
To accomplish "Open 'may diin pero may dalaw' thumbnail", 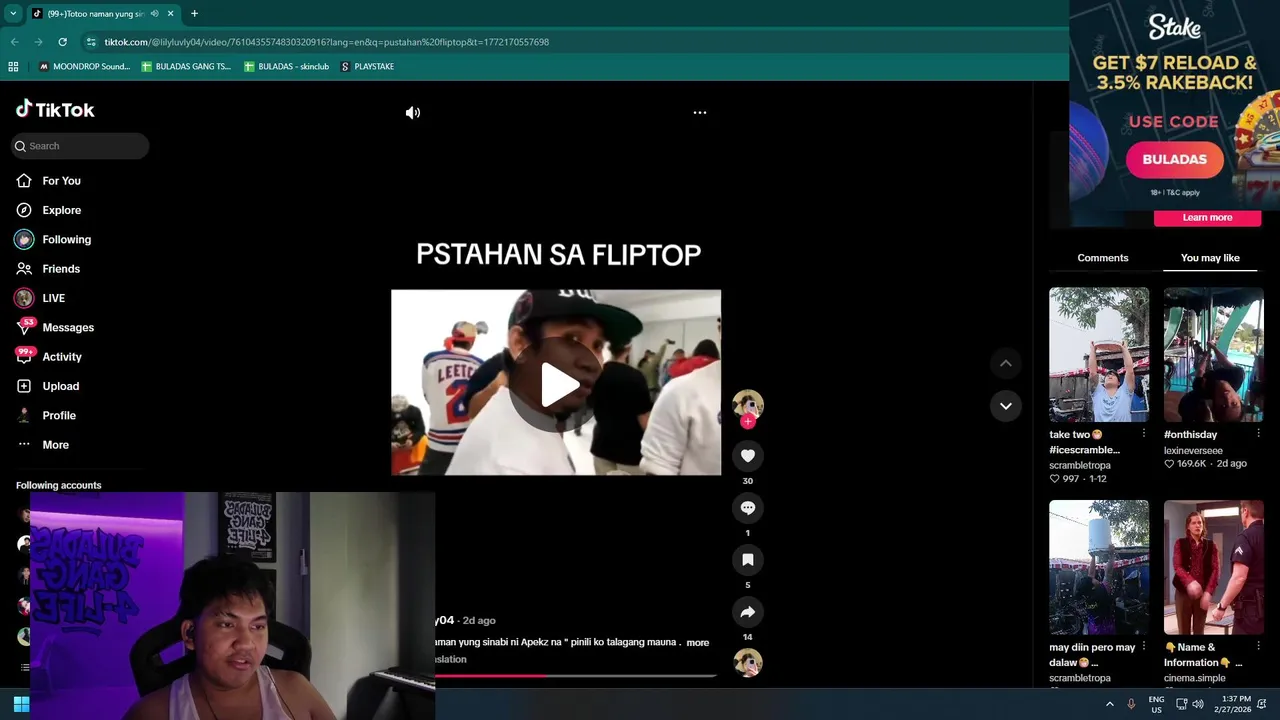I will (x=1099, y=567).
